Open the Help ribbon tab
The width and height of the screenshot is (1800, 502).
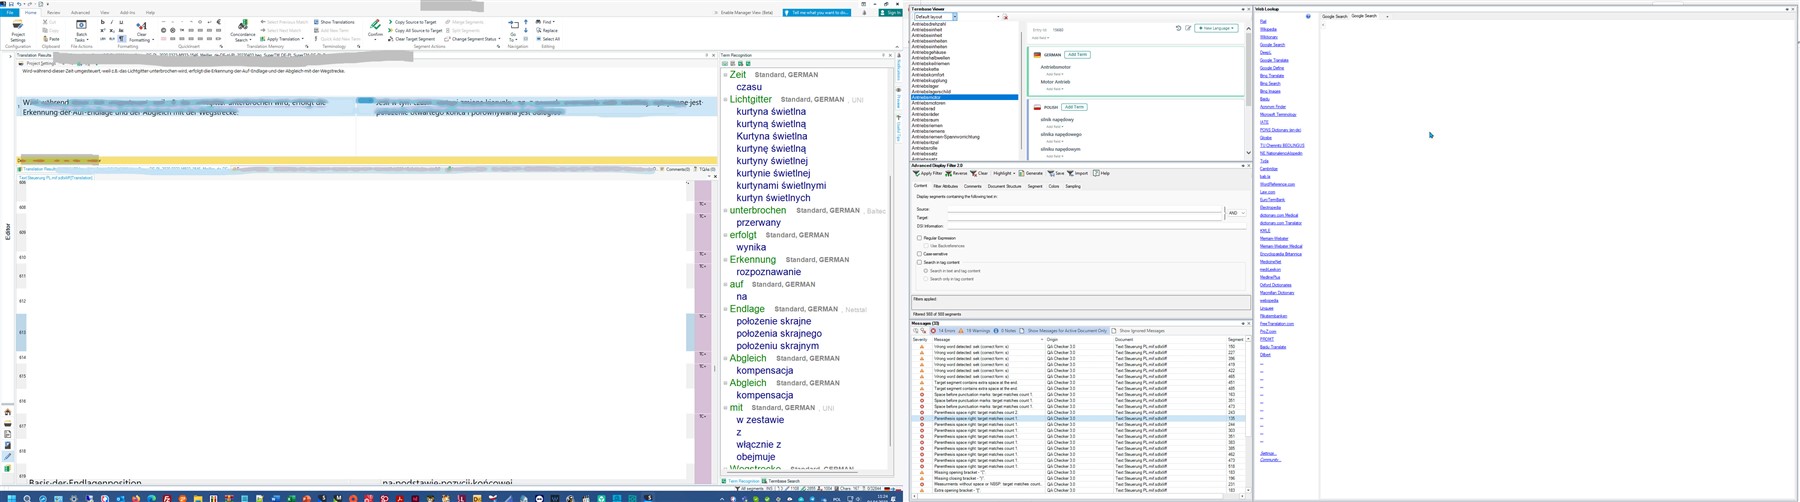click(150, 13)
